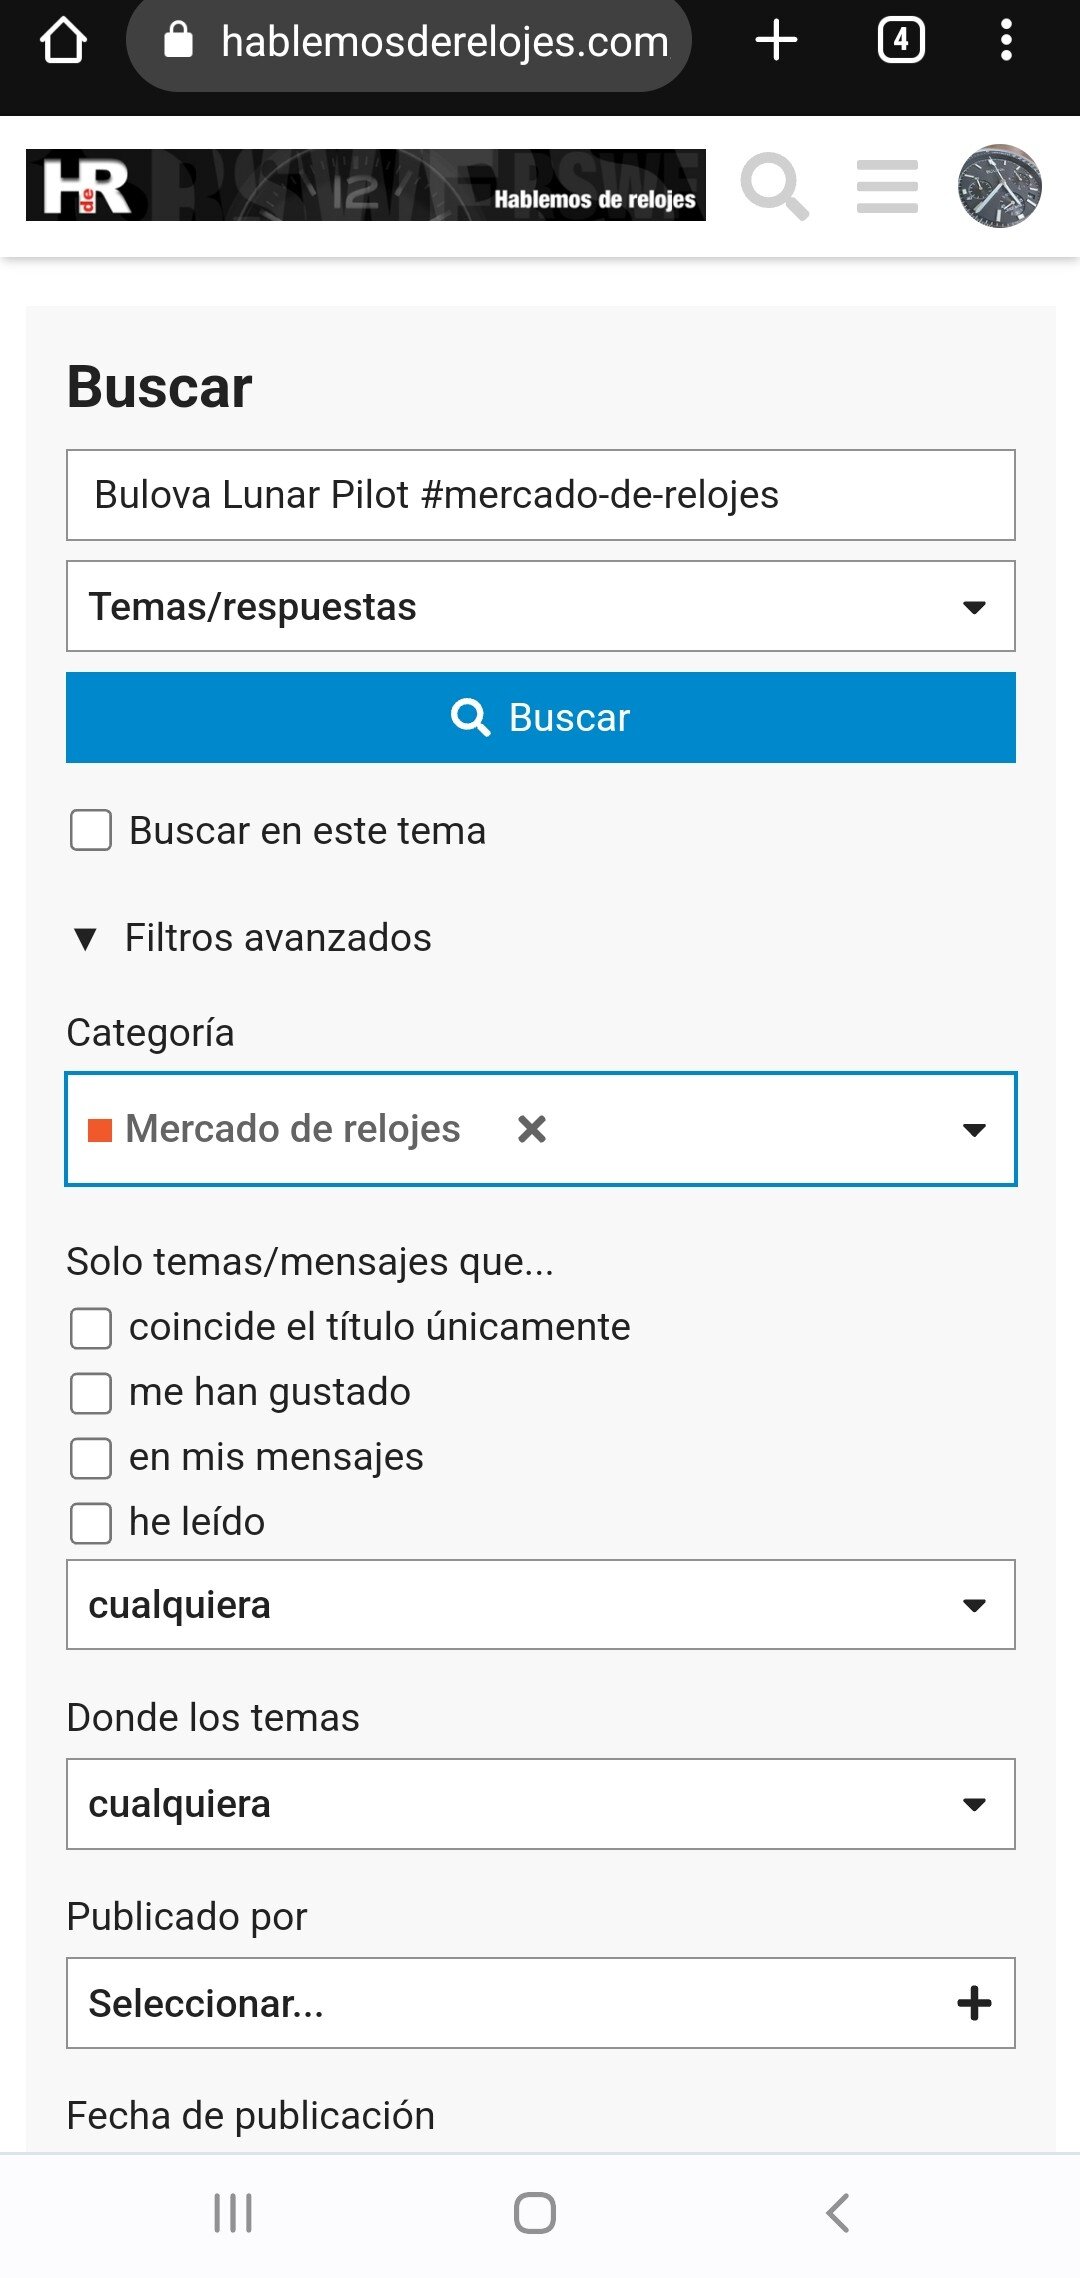Open a new browser tab

[776, 42]
